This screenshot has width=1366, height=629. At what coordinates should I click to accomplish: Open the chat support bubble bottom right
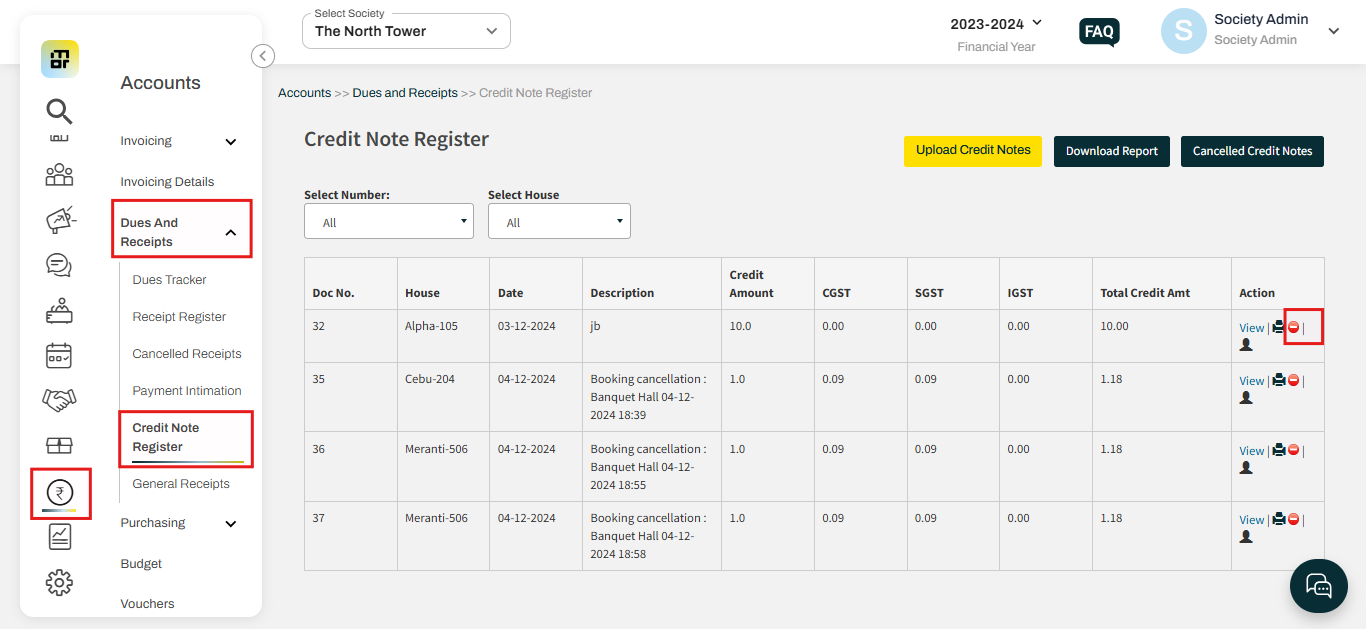(x=1318, y=585)
